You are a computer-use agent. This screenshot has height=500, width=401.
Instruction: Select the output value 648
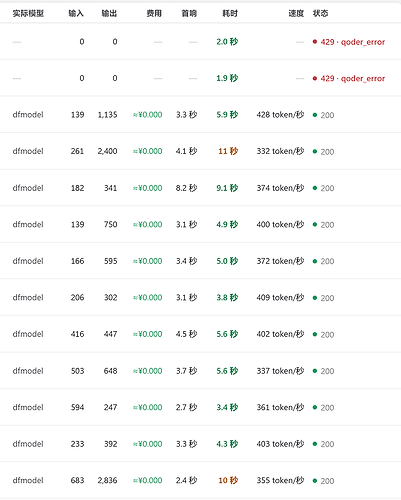click(111, 371)
